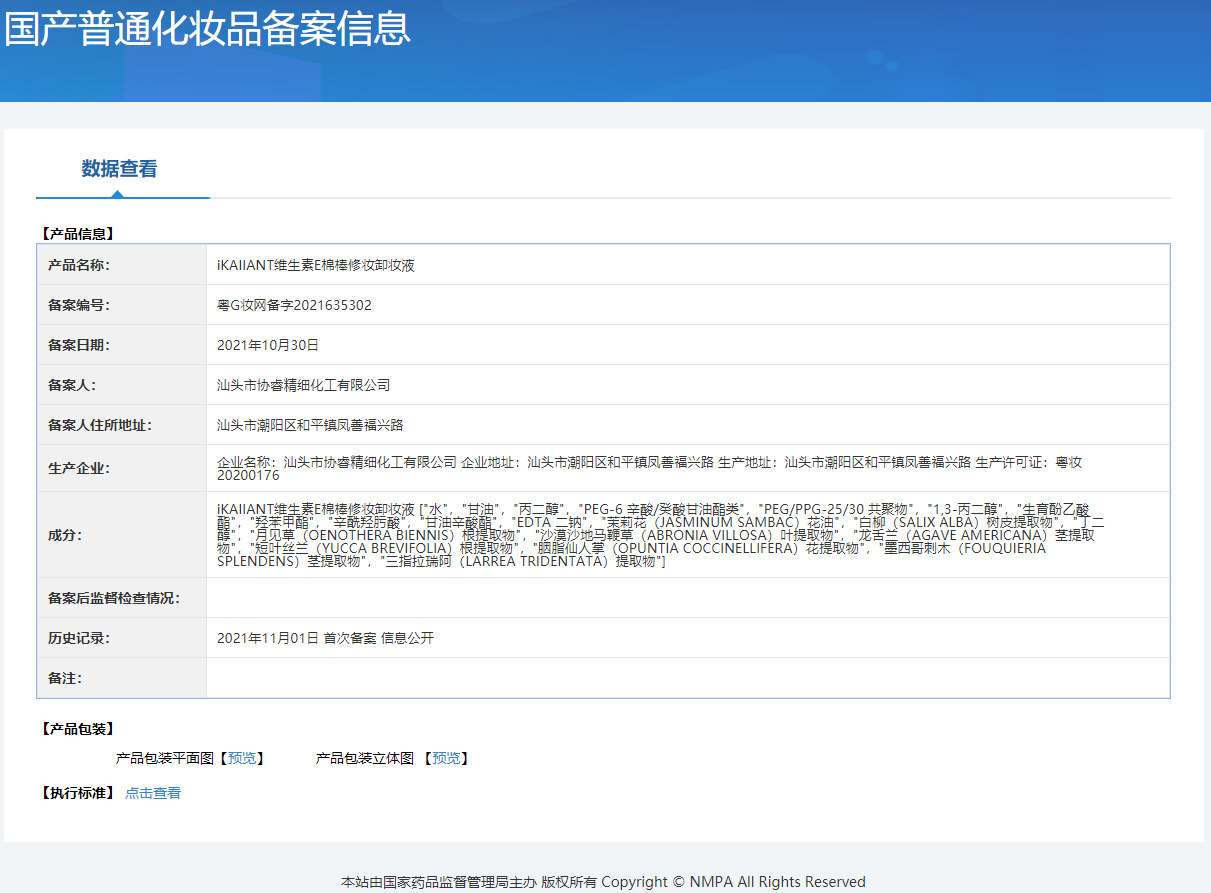The image size is (1211, 893).
Task: Click the 产品名称 label cell
Action: [122, 265]
